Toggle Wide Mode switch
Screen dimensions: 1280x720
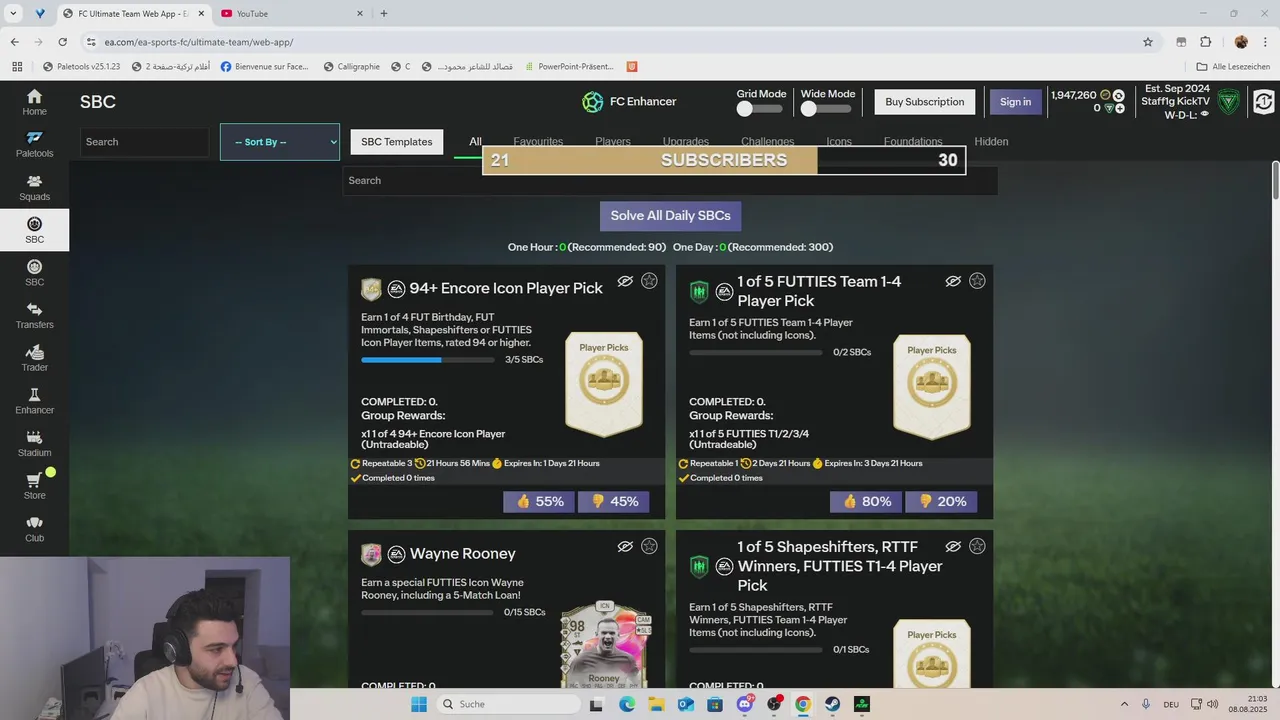826,109
